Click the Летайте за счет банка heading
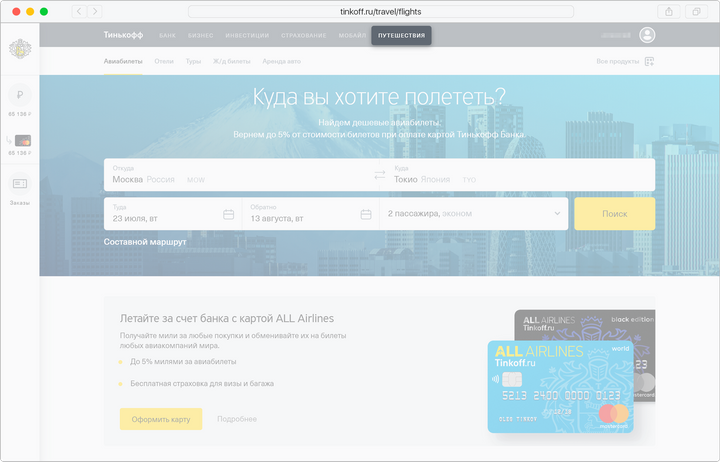Image resolution: width=720 pixels, height=462 pixels. pyautogui.click(x=227, y=318)
